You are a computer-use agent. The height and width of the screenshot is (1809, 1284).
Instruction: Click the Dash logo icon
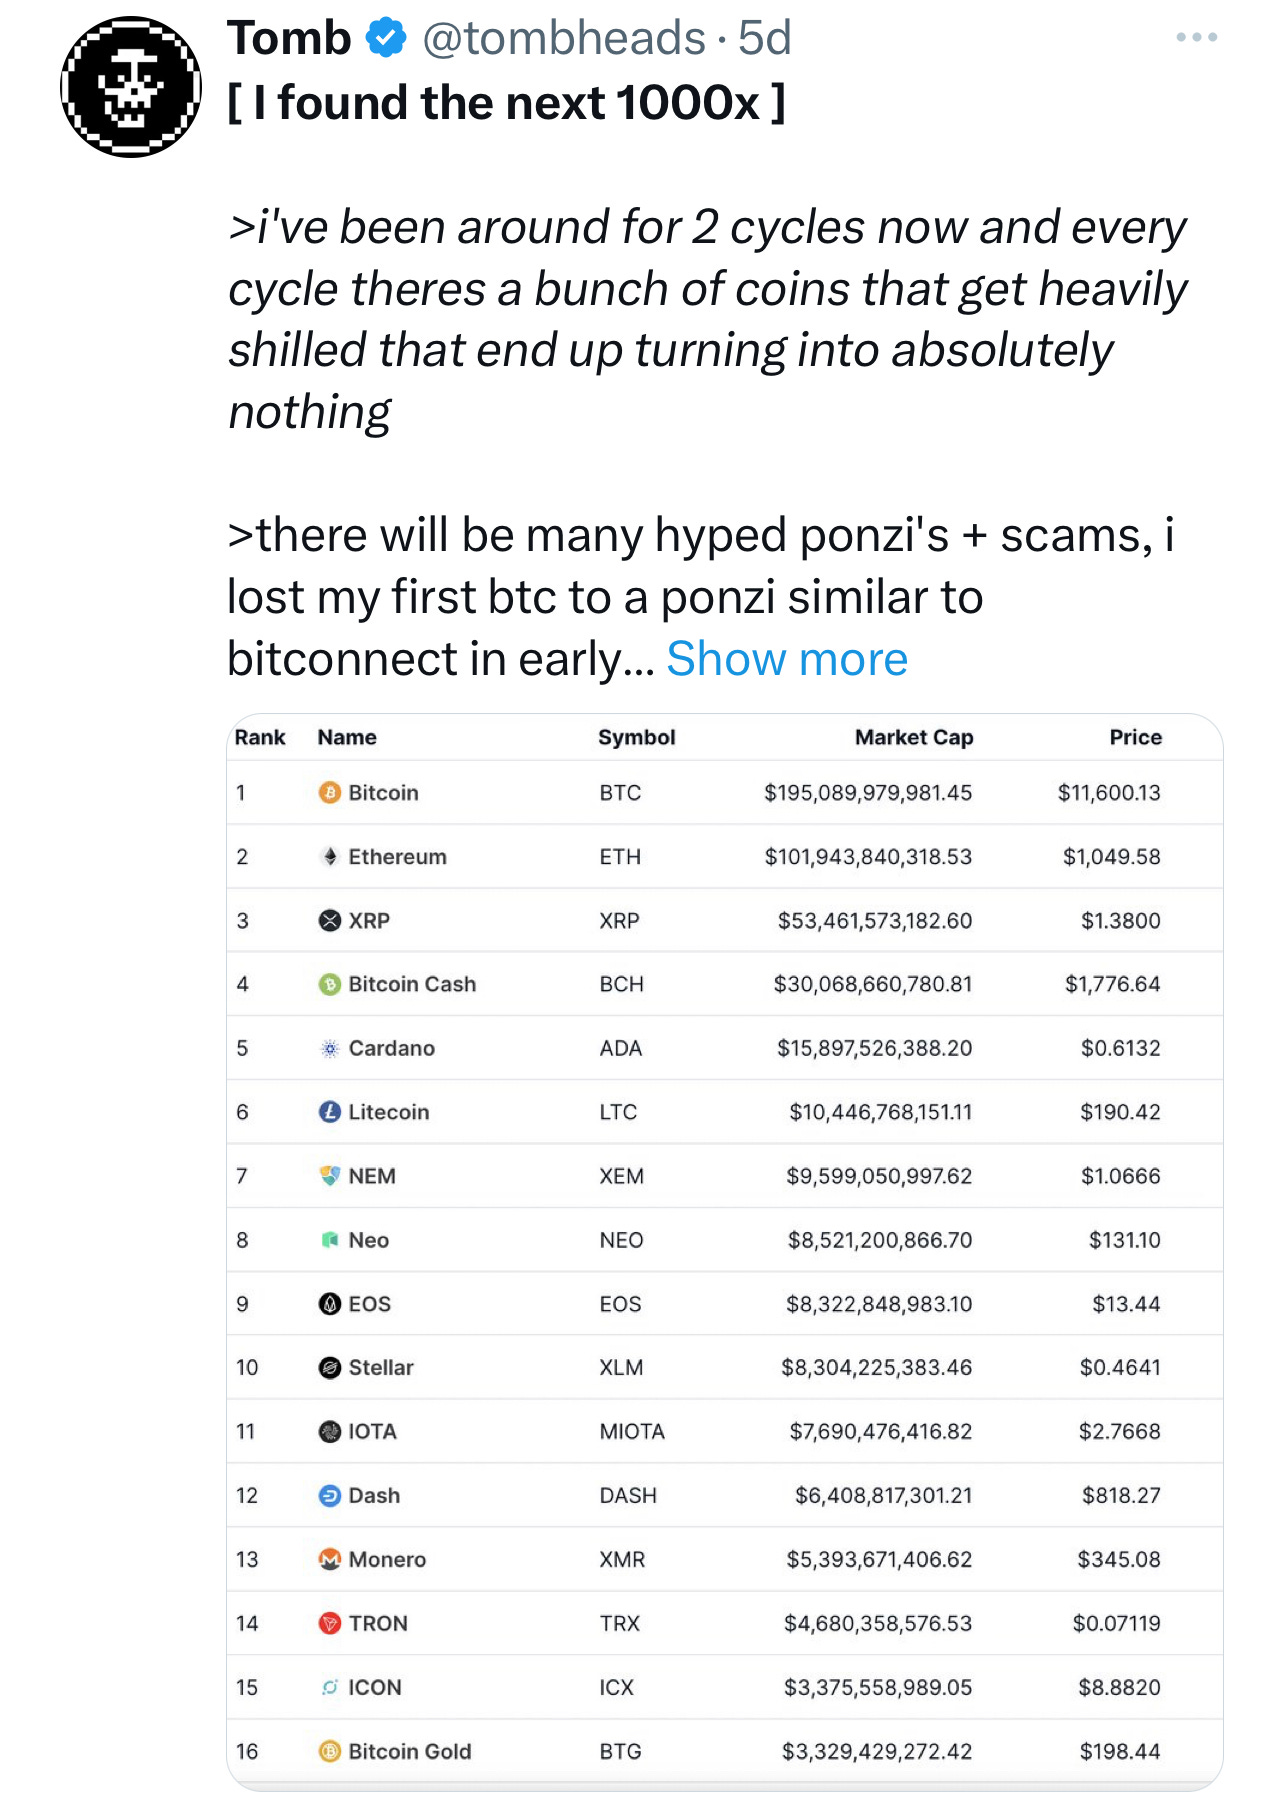click(x=330, y=1495)
